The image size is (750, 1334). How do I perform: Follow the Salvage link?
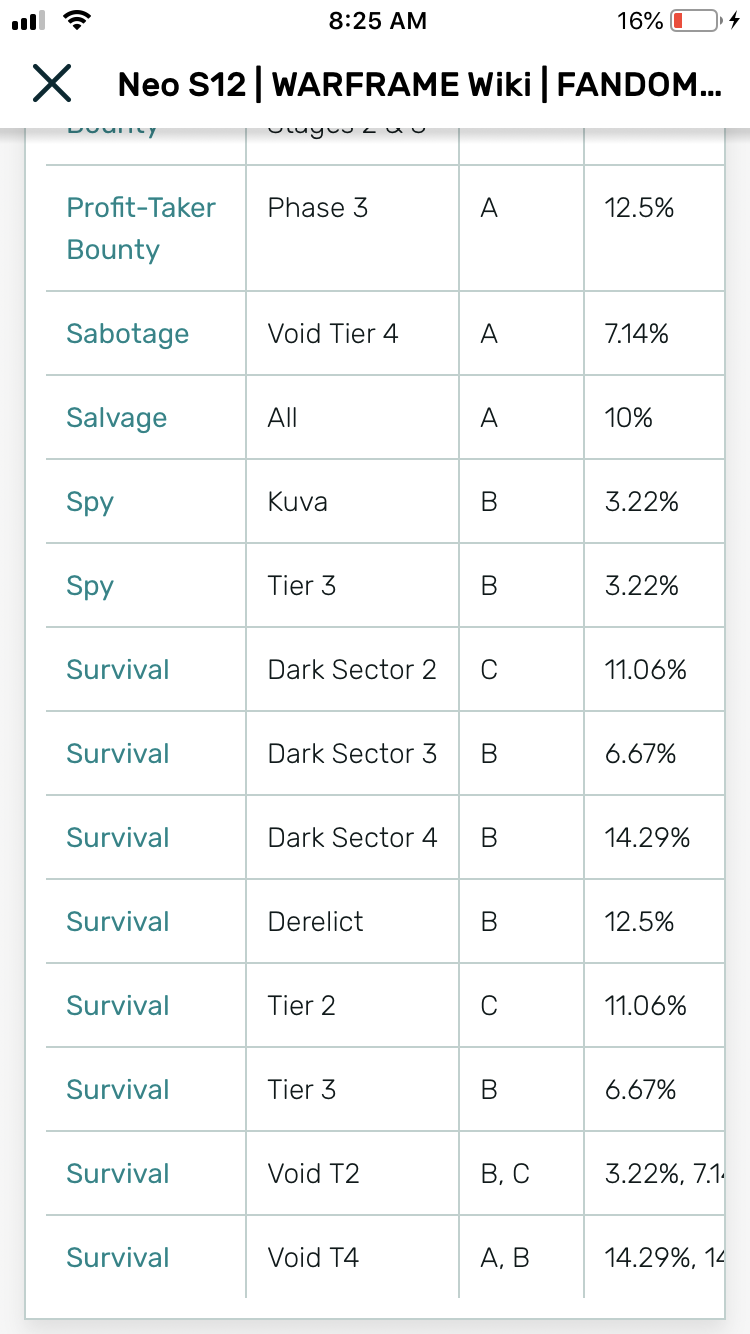tap(116, 418)
